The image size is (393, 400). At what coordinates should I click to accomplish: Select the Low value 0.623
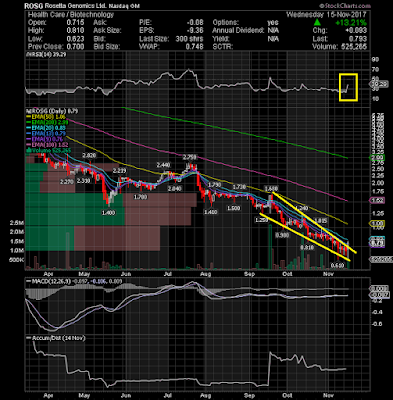[x=75, y=38]
